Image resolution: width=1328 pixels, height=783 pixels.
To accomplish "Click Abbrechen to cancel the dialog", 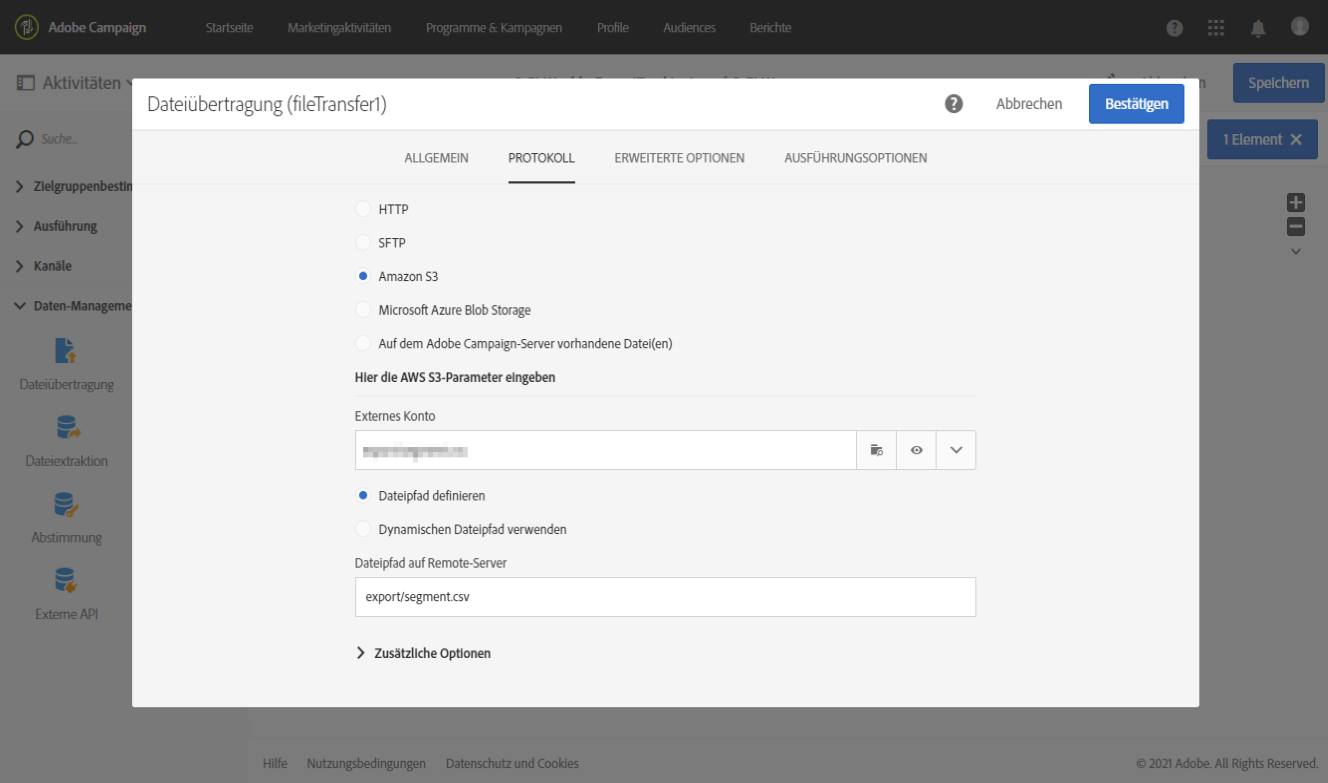I will [1029, 104].
